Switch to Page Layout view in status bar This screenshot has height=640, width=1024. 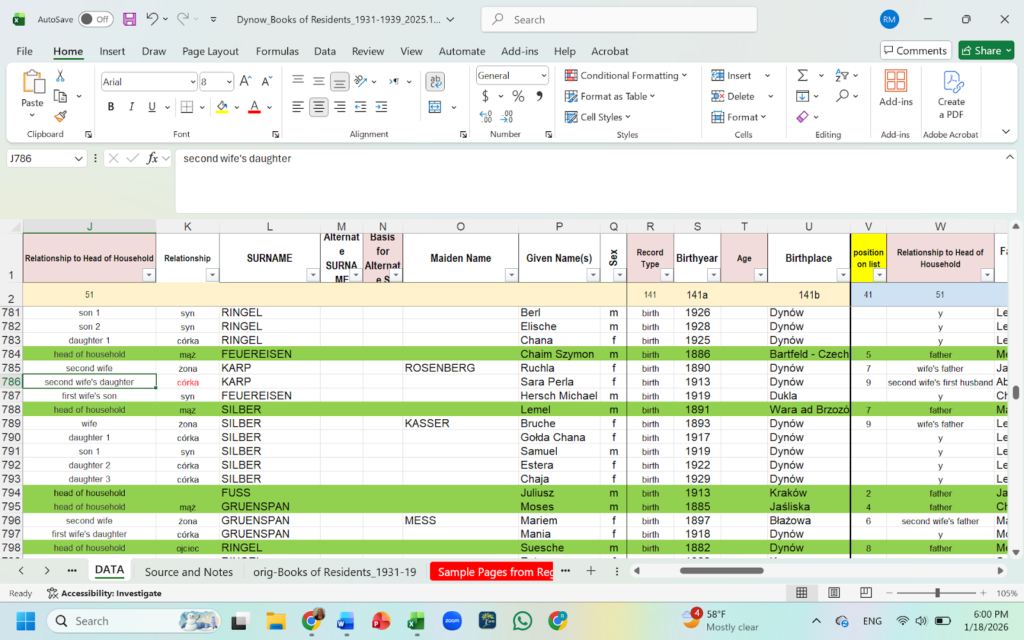tap(836, 593)
